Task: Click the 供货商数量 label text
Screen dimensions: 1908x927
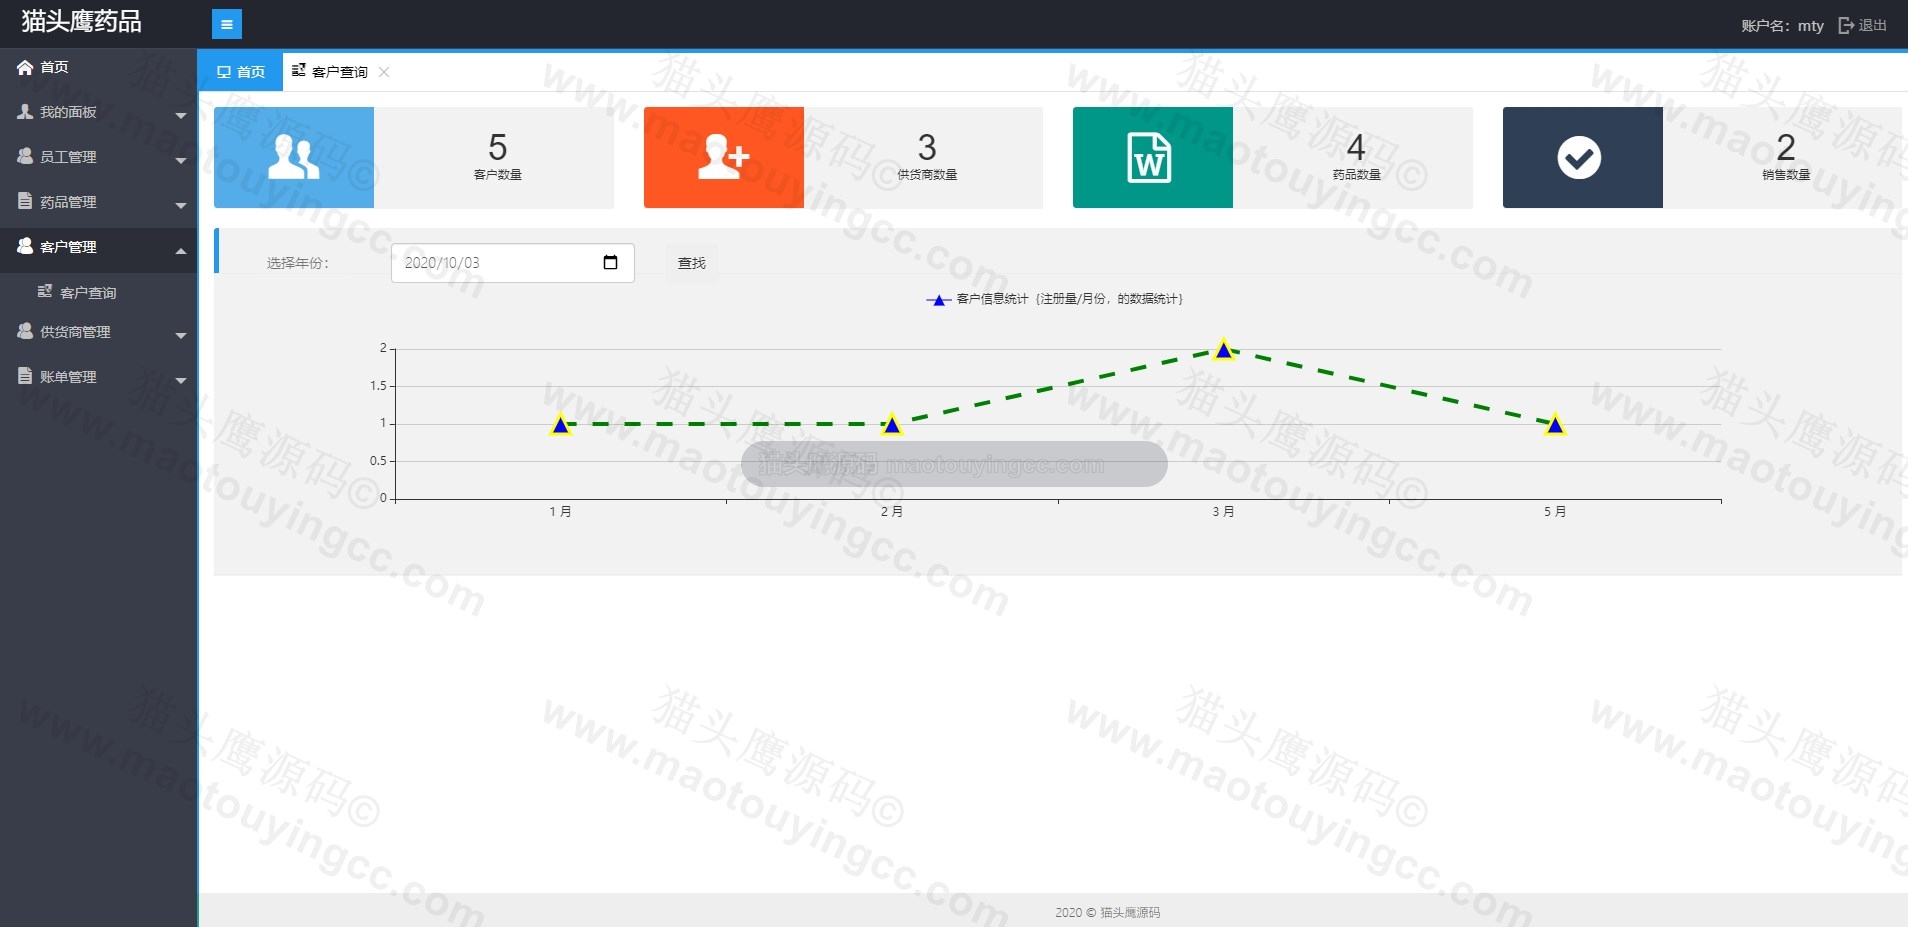Action: pyautogui.click(x=927, y=175)
